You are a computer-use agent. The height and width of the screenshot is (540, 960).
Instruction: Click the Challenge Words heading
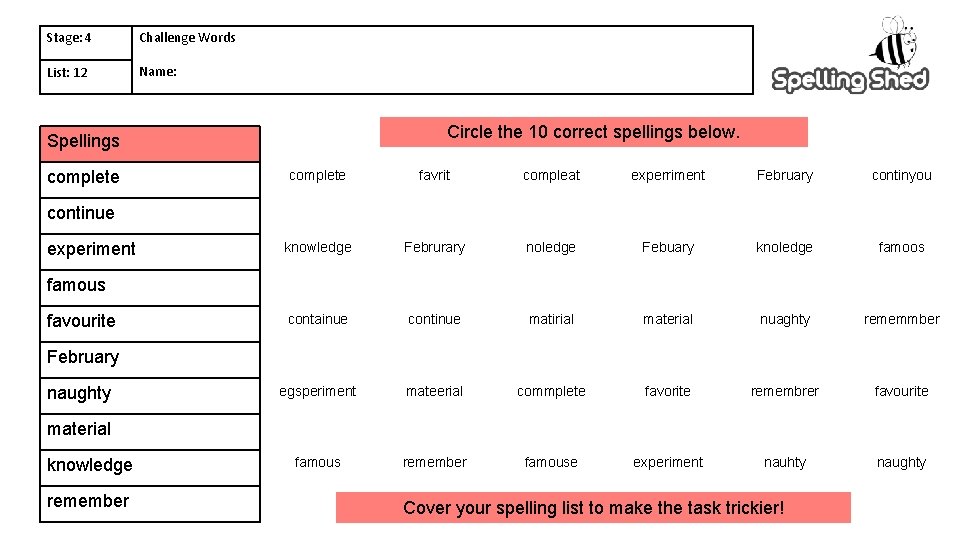tap(187, 38)
